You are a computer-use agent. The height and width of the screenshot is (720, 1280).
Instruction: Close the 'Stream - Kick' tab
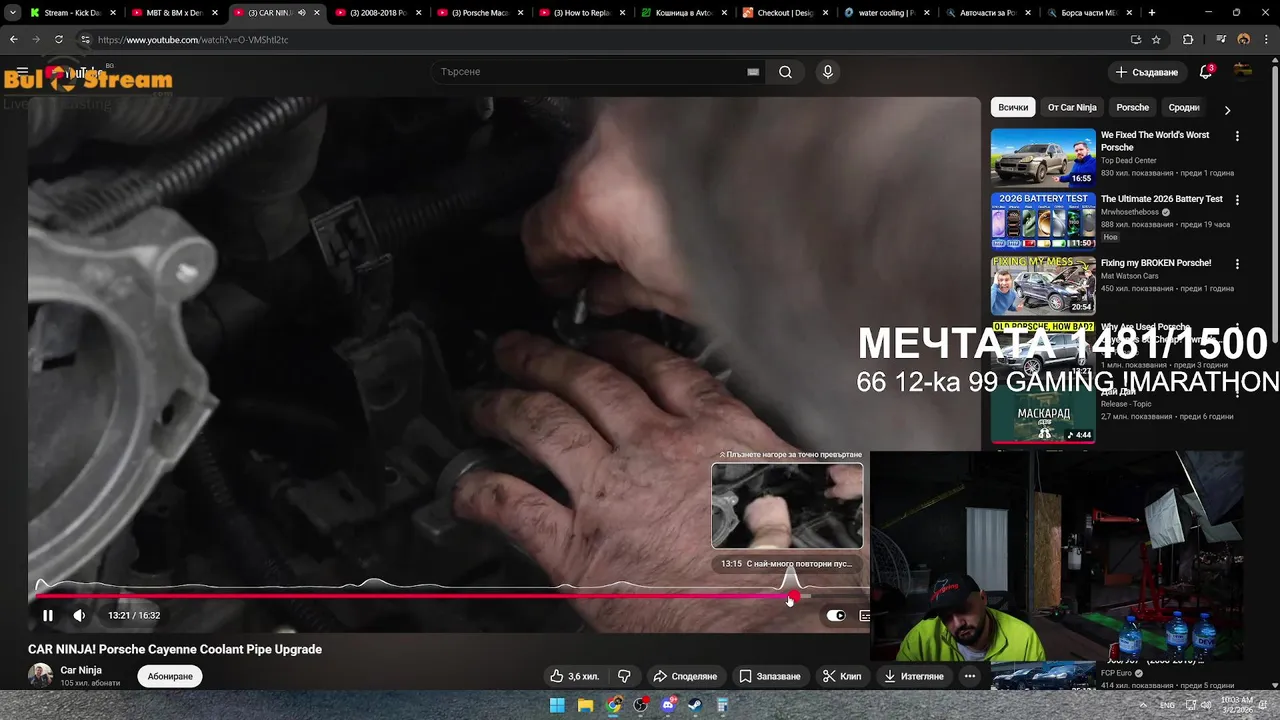(111, 13)
